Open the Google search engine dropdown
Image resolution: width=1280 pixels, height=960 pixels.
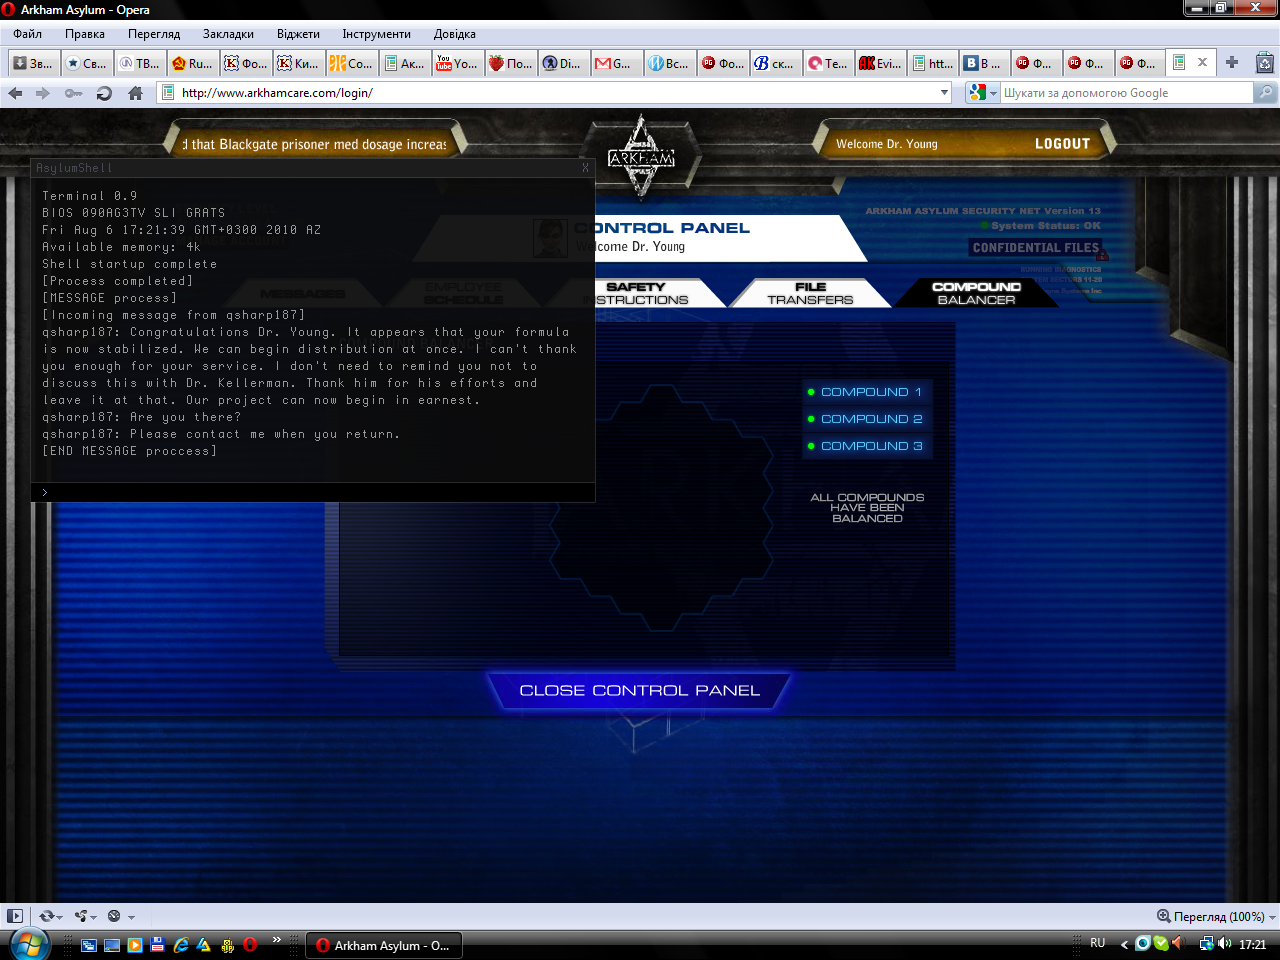click(993, 93)
